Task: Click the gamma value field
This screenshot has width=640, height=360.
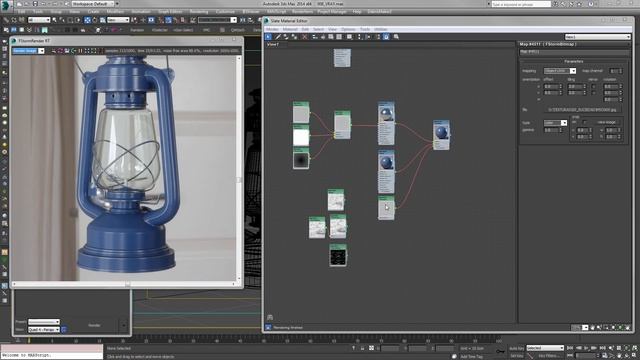Action: pyautogui.click(x=551, y=130)
